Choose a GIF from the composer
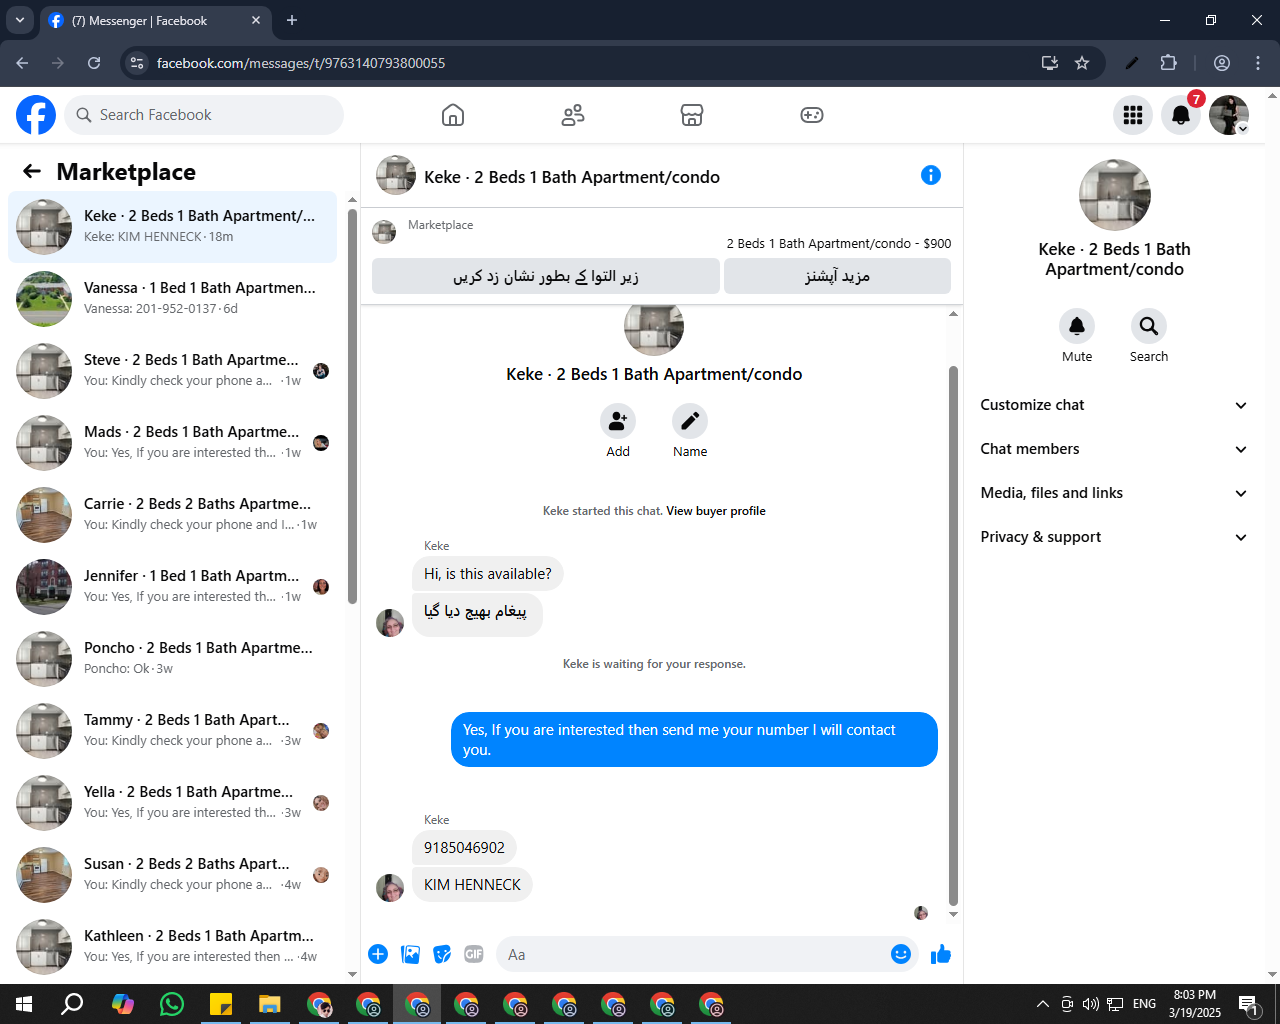This screenshot has height=1024, width=1280. [474, 954]
